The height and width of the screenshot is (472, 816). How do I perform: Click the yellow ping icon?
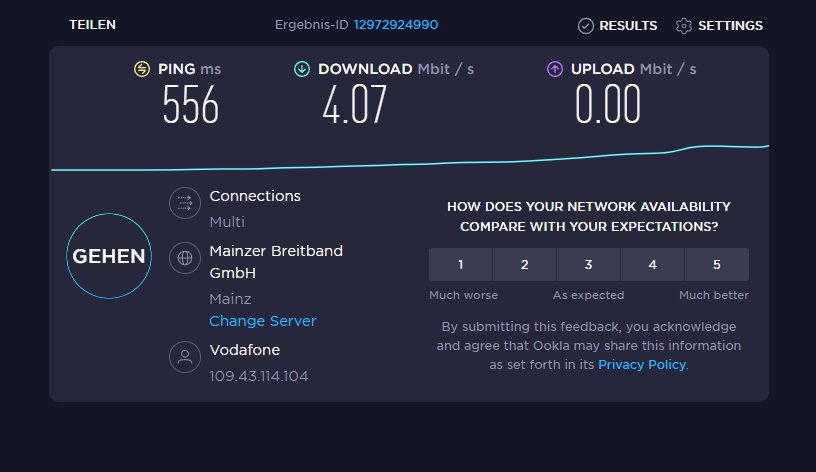pos(142,69)
